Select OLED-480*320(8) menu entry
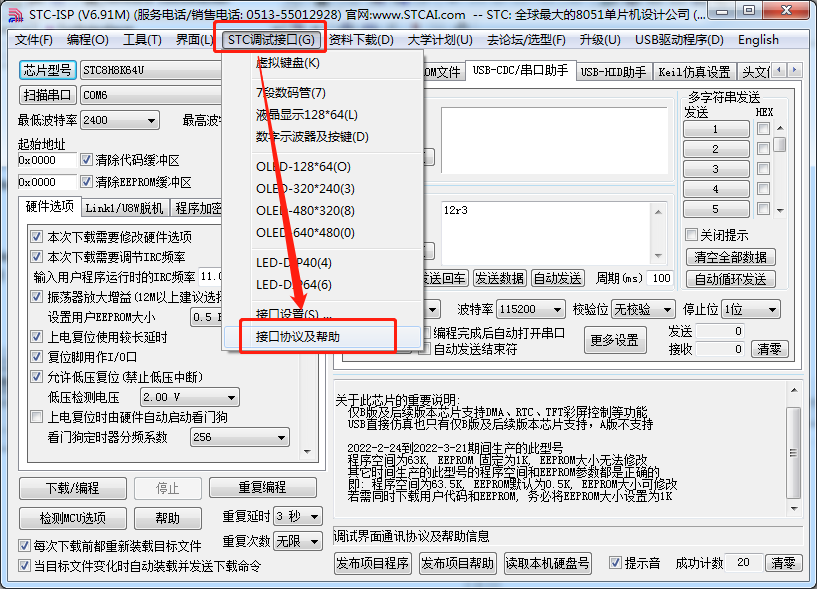Viewport: 817px width, 589px height. tap(322, 211)
